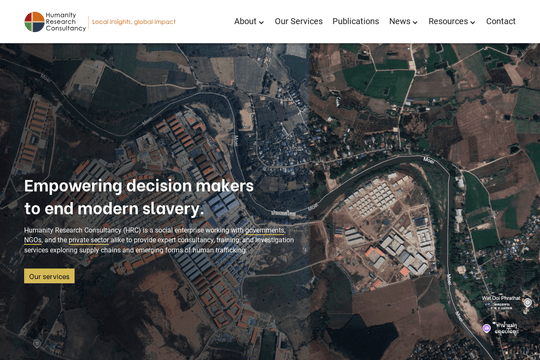Follow the governments link in the description
The height and width of the screenshot is (360, 540).
pos(265,230)
